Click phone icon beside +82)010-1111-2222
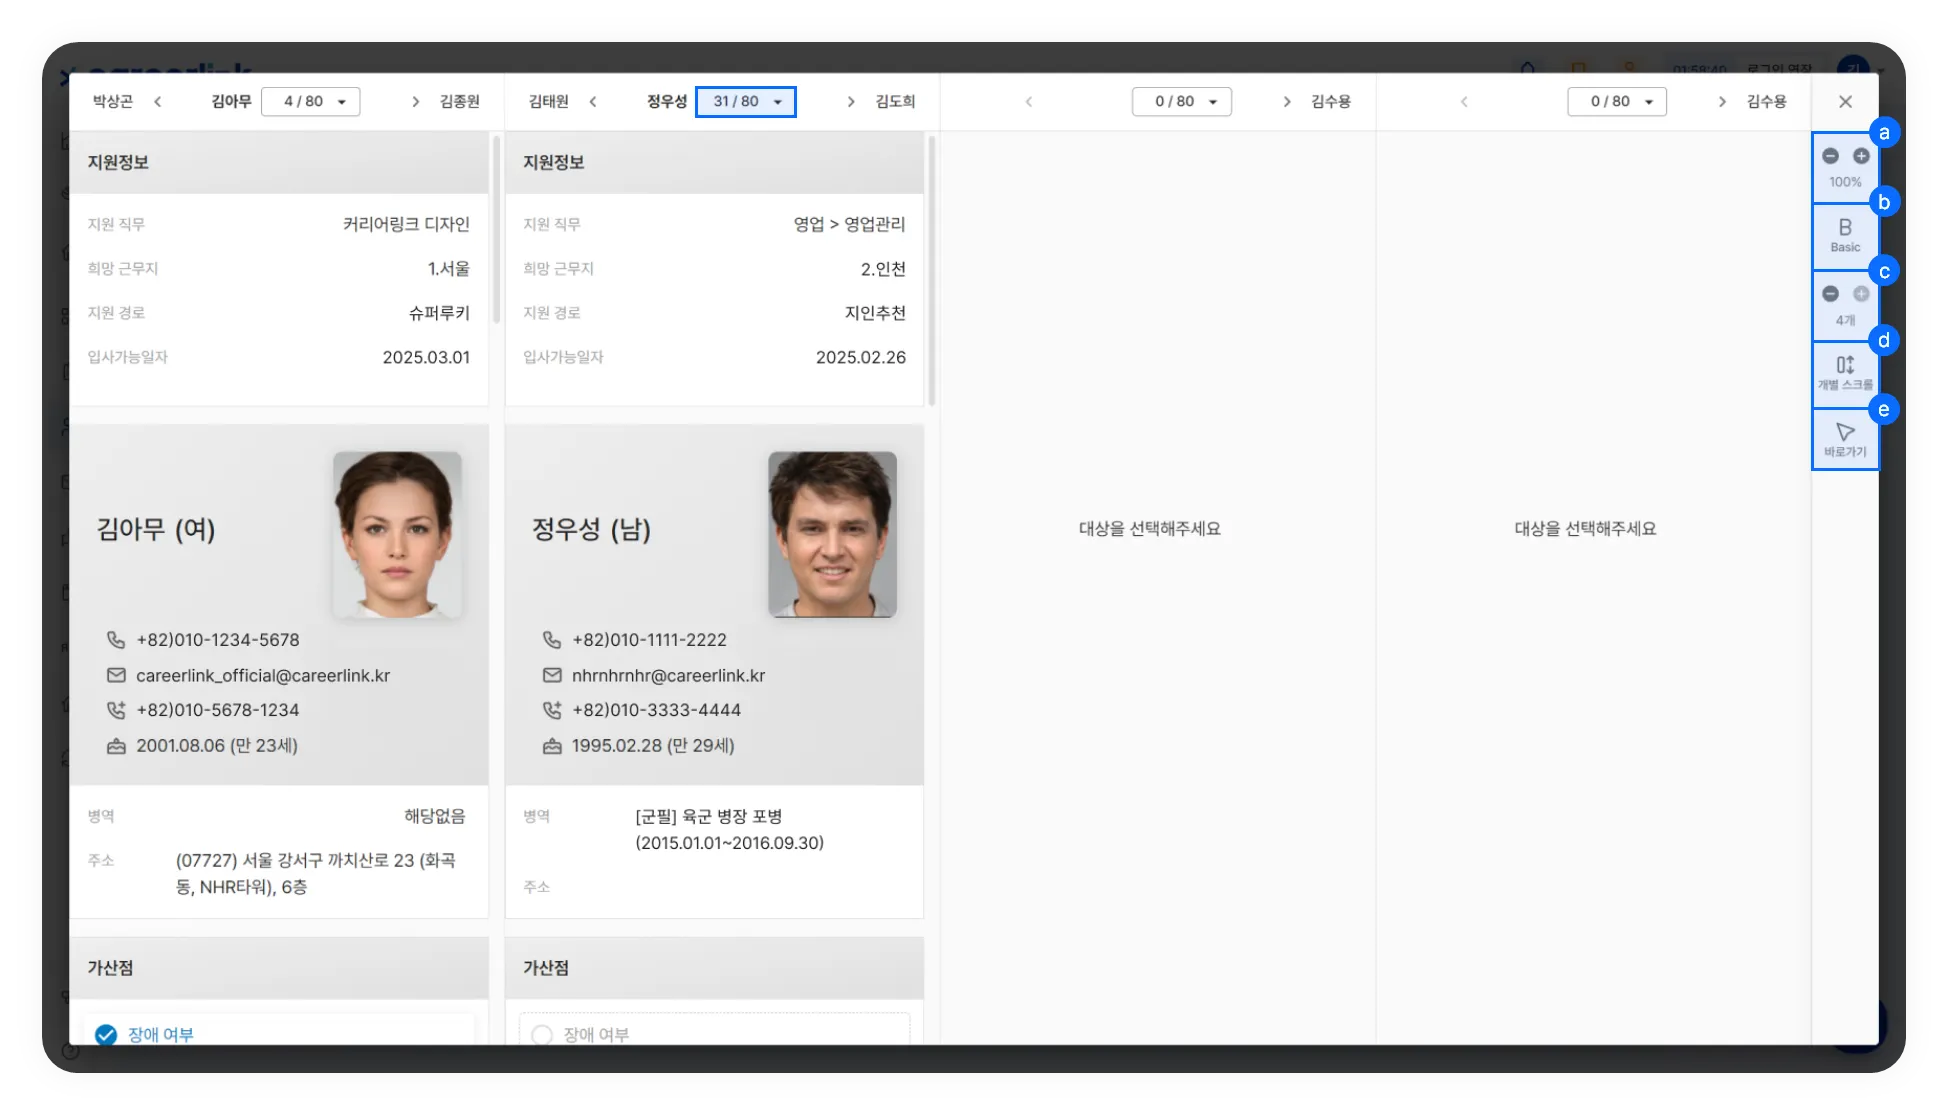The width and height of the screenshot is (1948, 1115). coord(552,640)
